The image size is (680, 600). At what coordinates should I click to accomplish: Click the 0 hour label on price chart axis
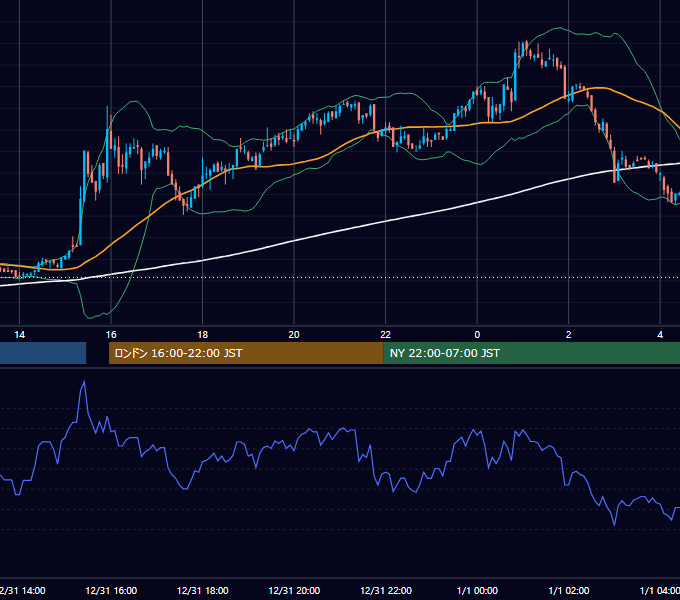[x=477, y=335]
